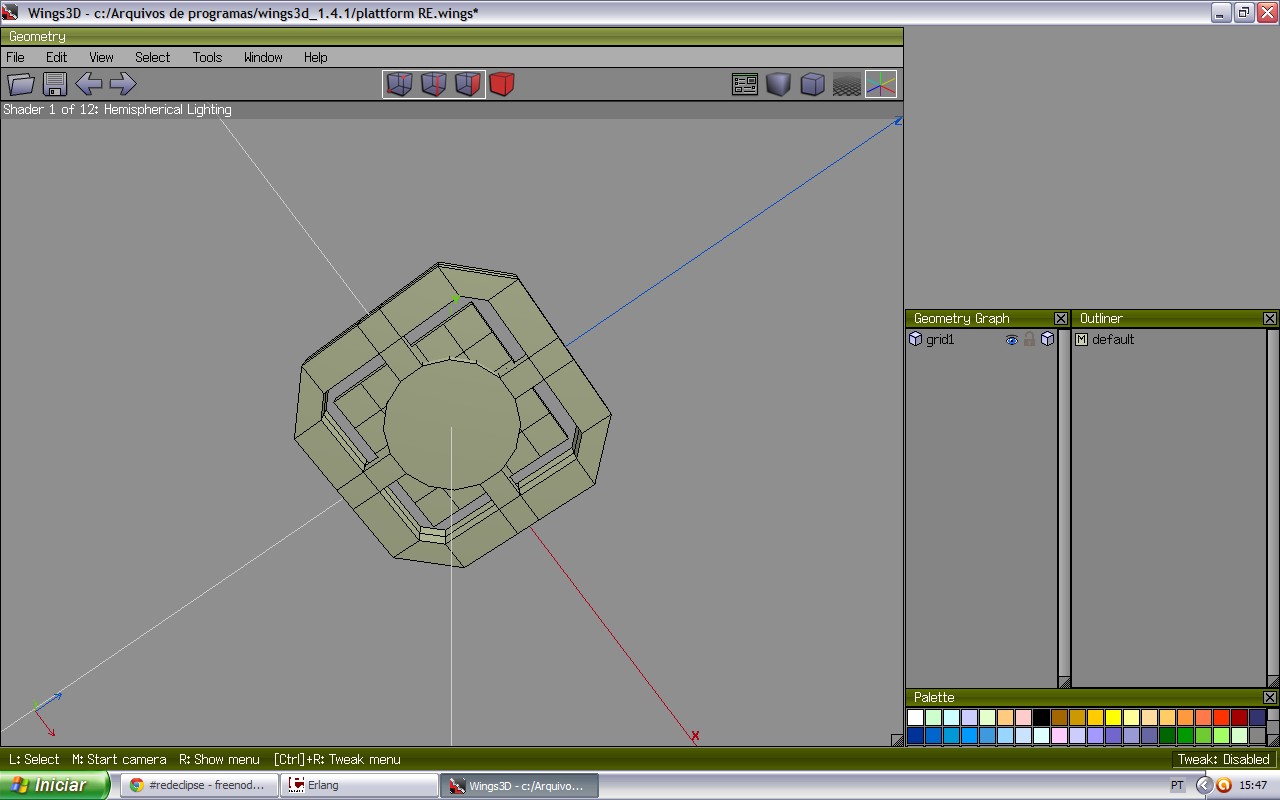Select the default material in Outliner
The width and height of the screenshot is (1280, 800).
pos(1112,340)
